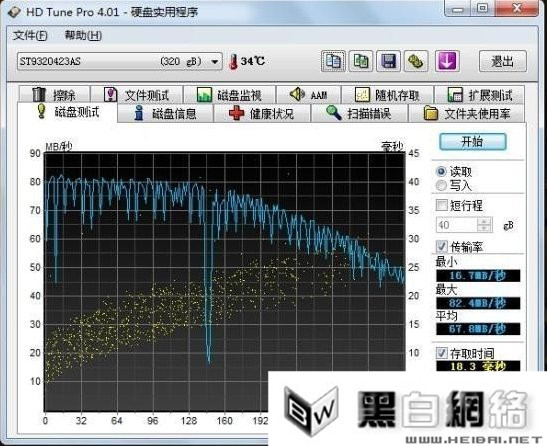Open the 随机存取 tab

[387, 95]
